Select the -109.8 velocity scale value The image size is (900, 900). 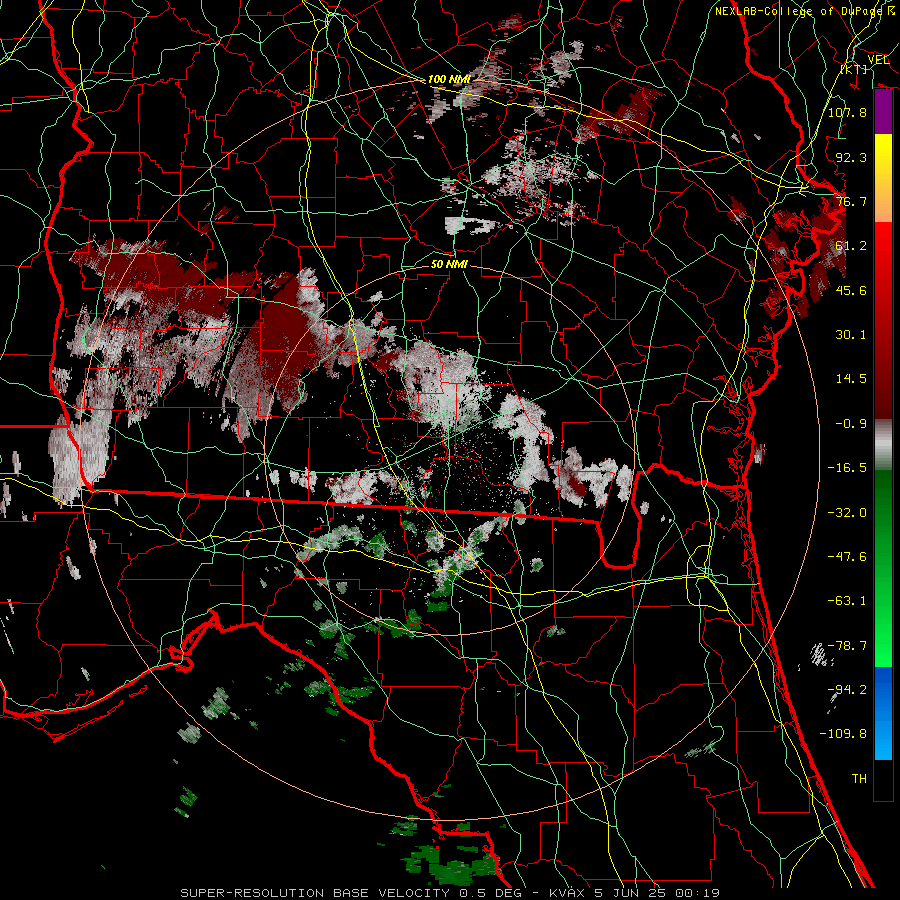click(843, 734)
